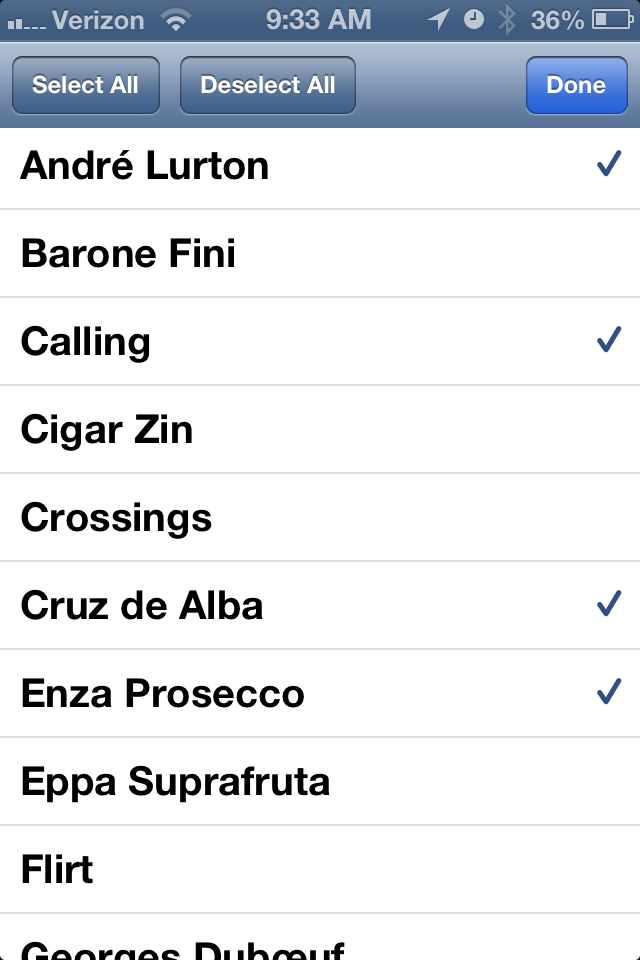The width and height of the screenshot is (640, 960).
Task: Tap the Deselect All button
Action: coord(268,85)
